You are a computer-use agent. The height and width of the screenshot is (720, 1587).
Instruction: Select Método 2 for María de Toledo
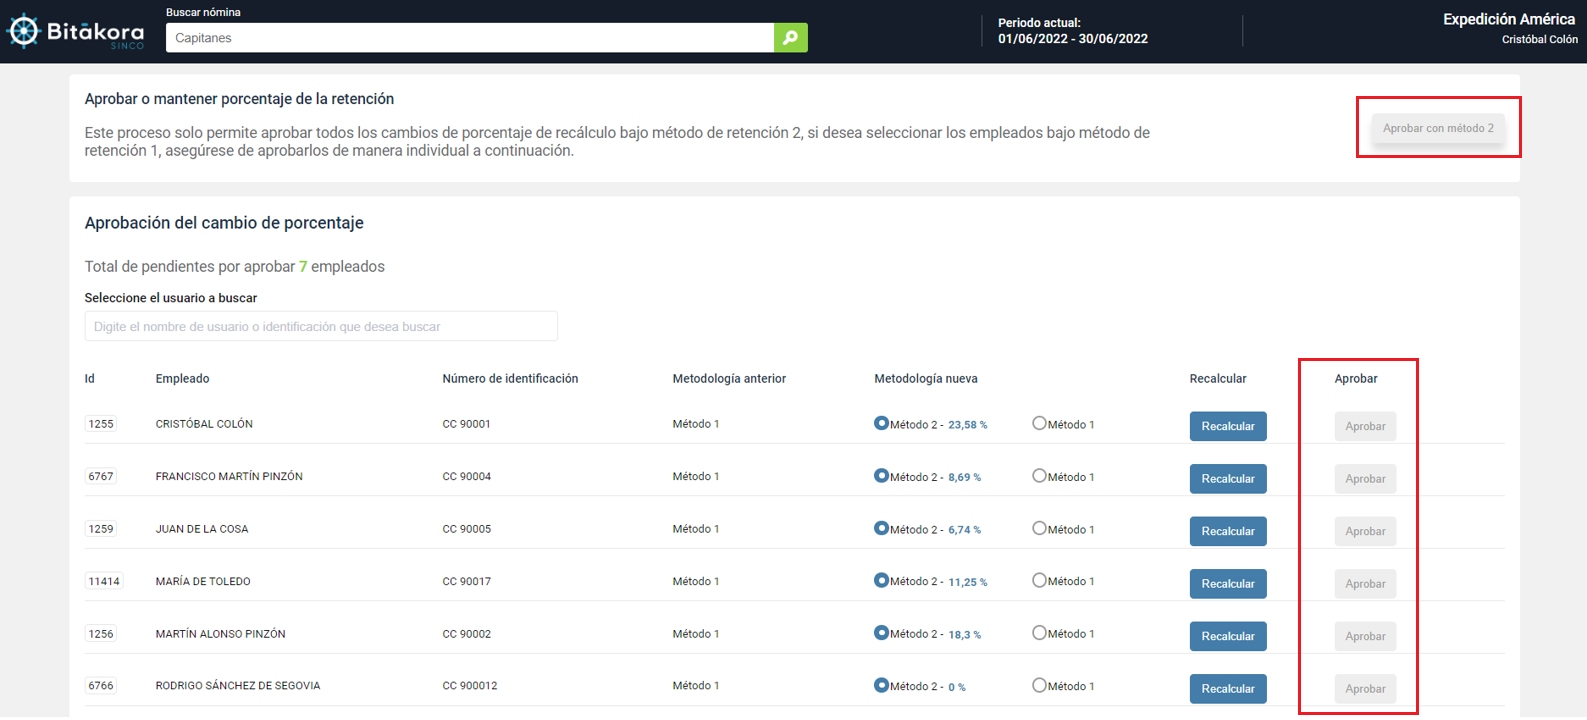(x=881, y=580)
